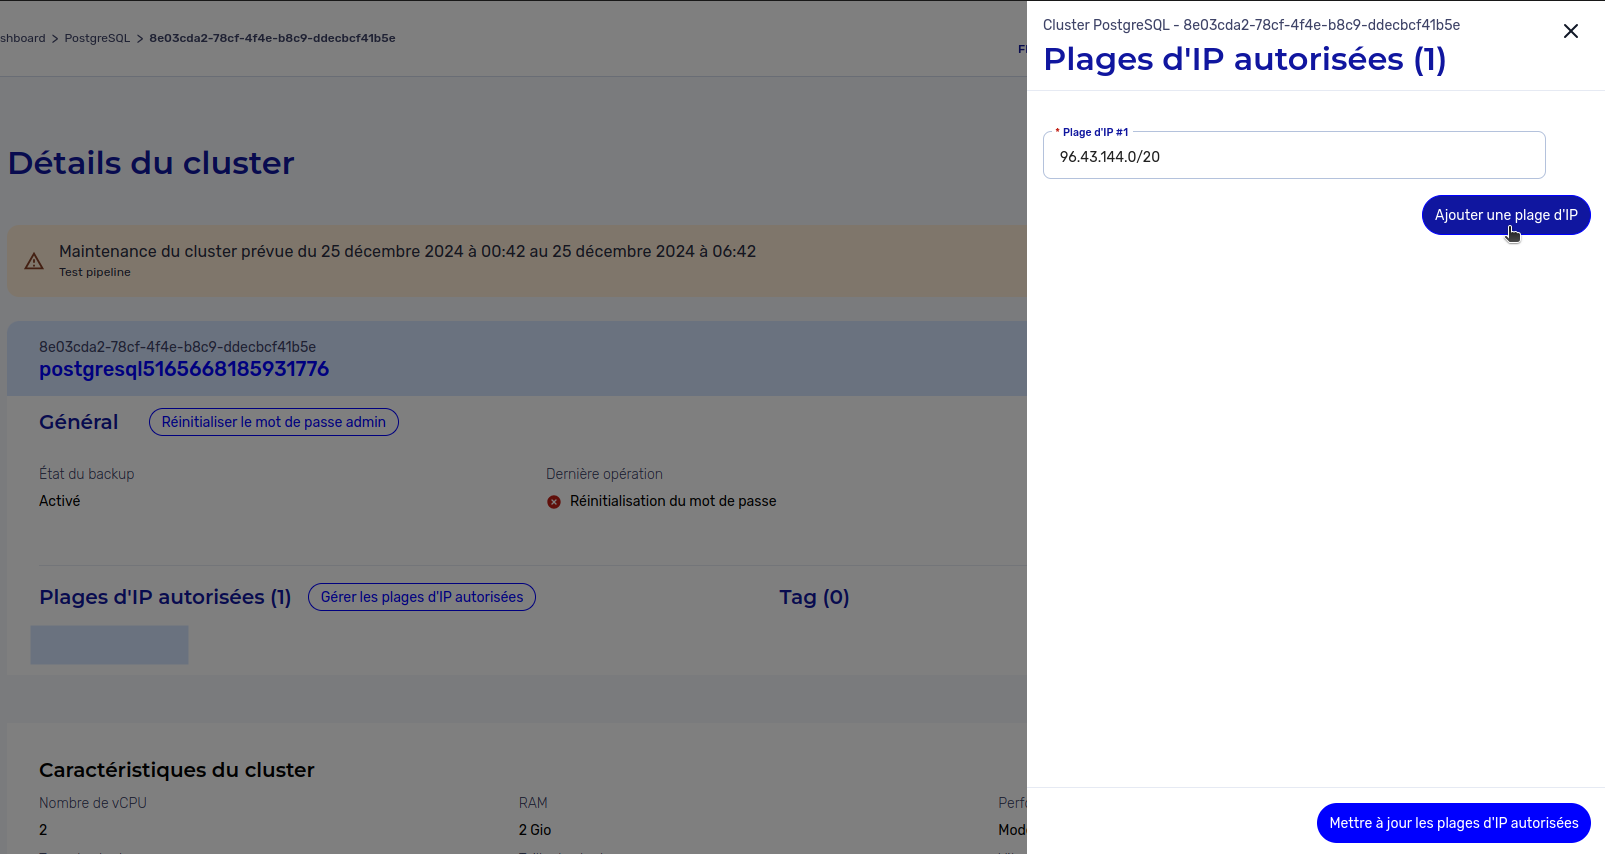Click the Nombre de vCPU label
The image size is (1605, 854).
tap(93, 803)
